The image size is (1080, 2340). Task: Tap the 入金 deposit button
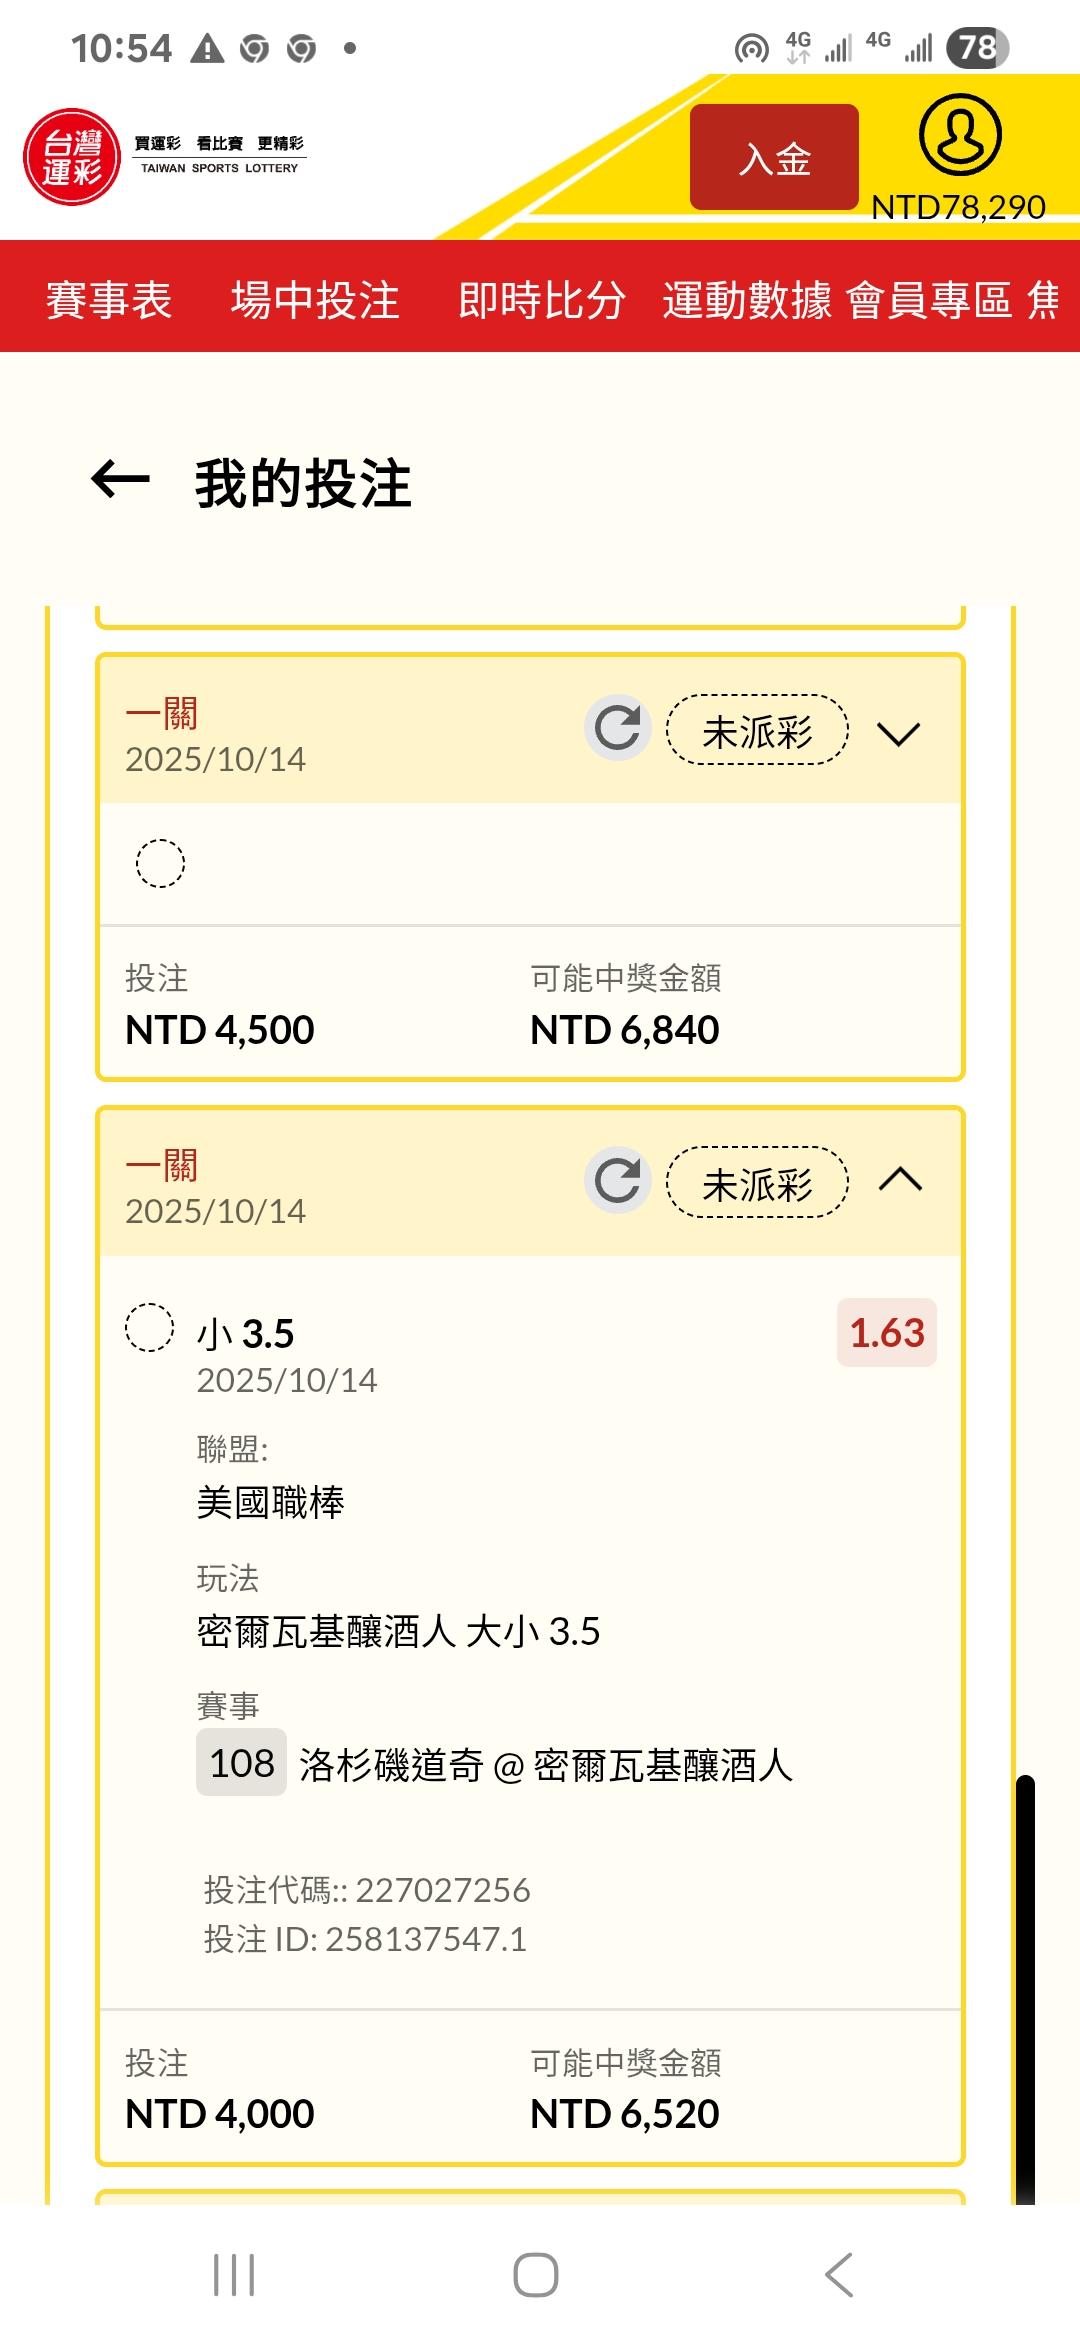[x=774, y=158]
